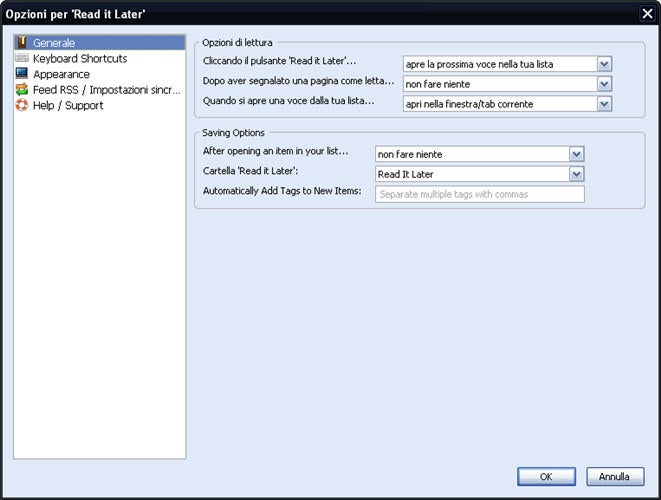The height and width of the screenshot is (500, 661).
Task: Click label 'Quando si apre una voce dalla tua lista...'
Action: [x=289, y=101]
